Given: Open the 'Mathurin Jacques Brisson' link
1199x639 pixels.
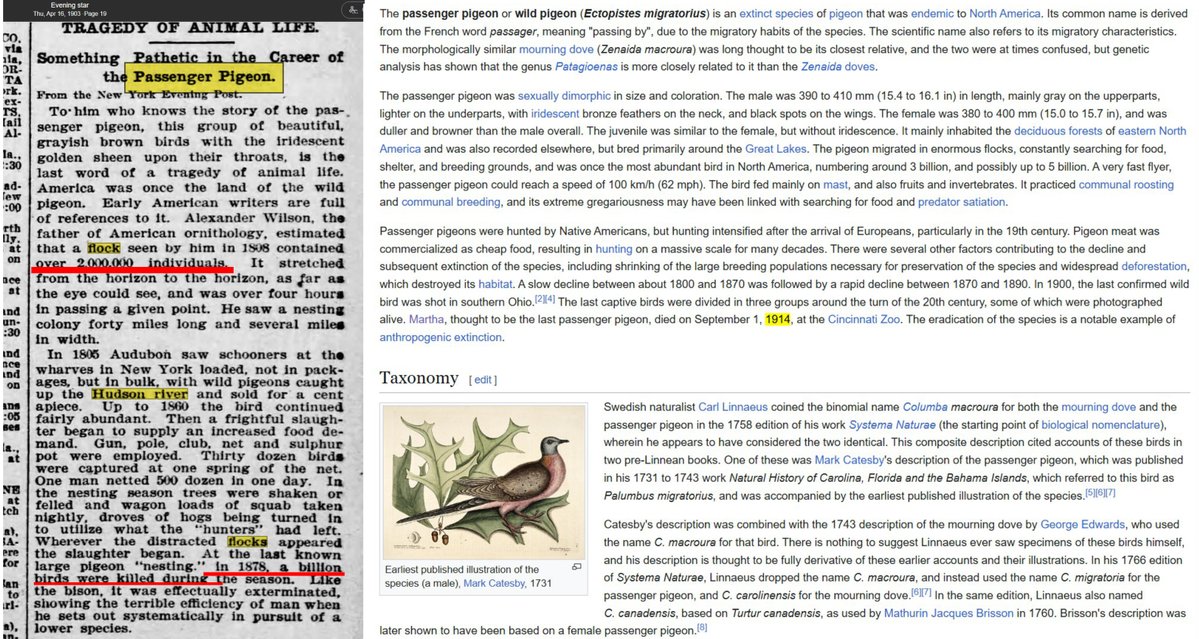Looking at the screenshot, I should (948, 613).
